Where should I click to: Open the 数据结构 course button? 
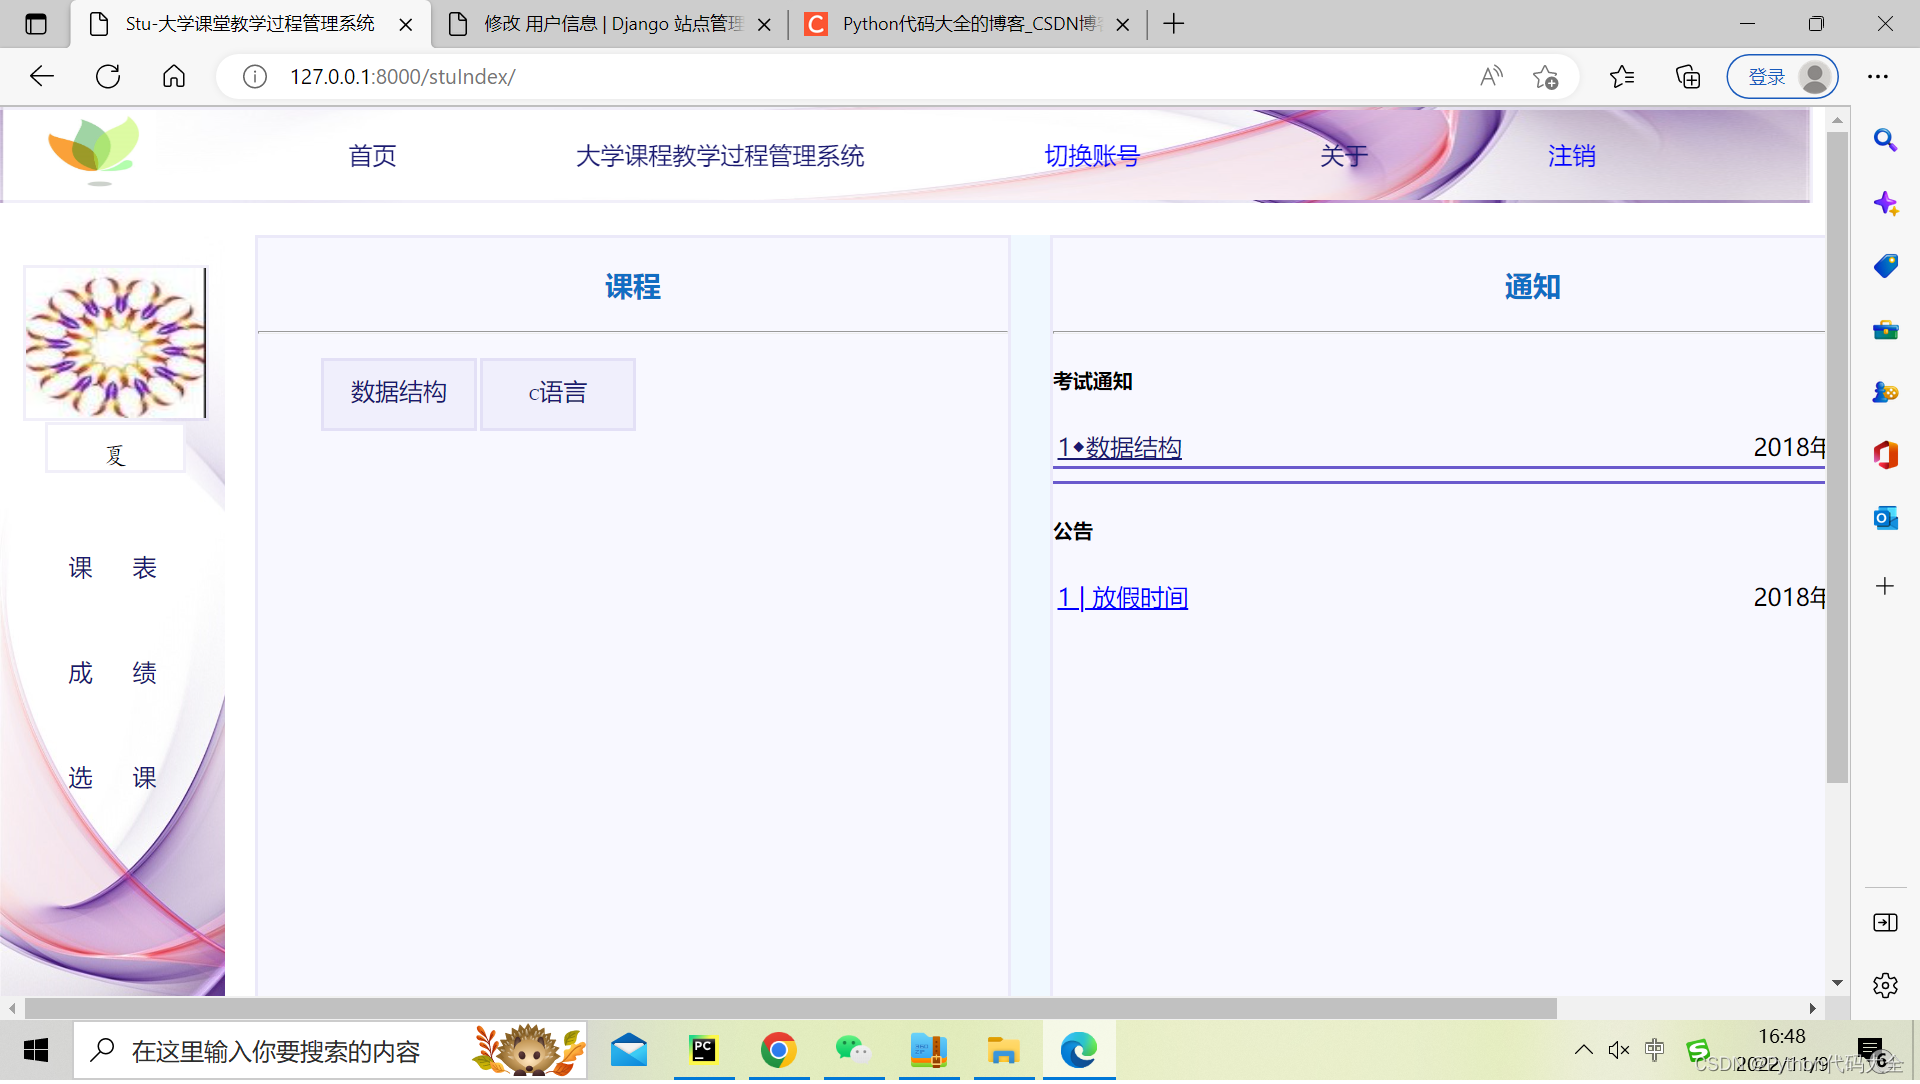click(x=398, y=393)
